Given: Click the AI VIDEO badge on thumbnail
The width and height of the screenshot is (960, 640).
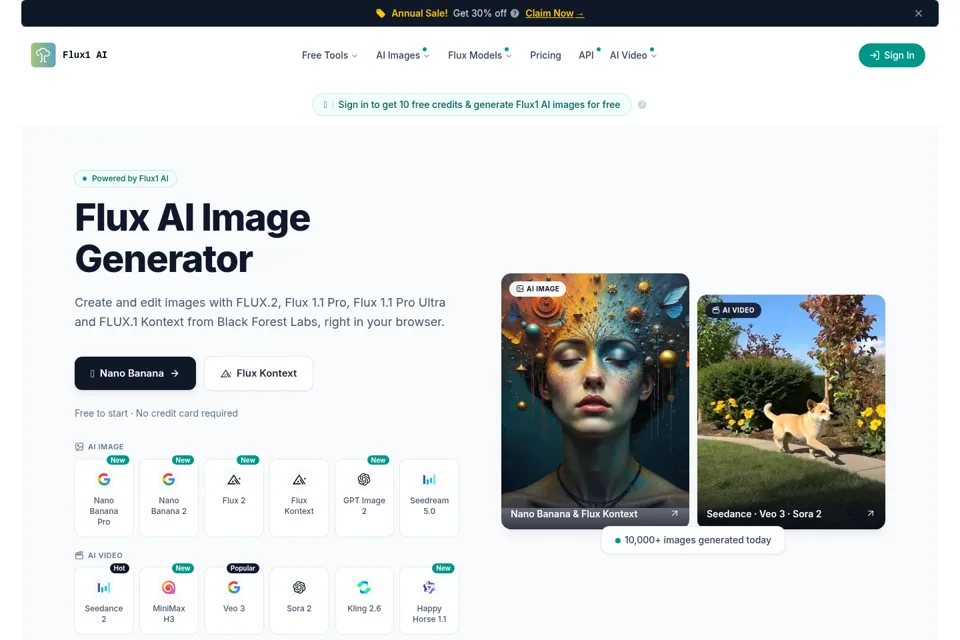Looking at the screenshot, I should [733, 310].
